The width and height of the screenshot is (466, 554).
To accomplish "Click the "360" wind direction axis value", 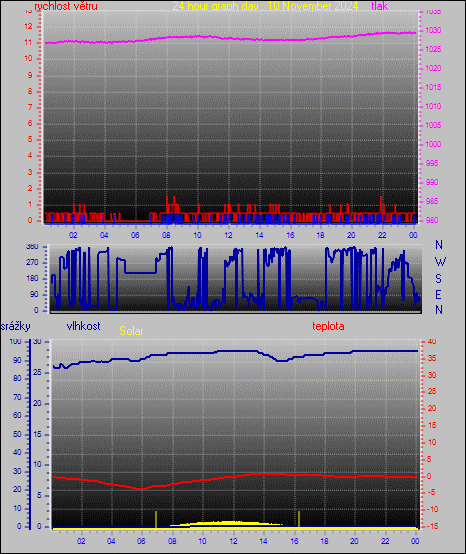I will tap(32, 247).
